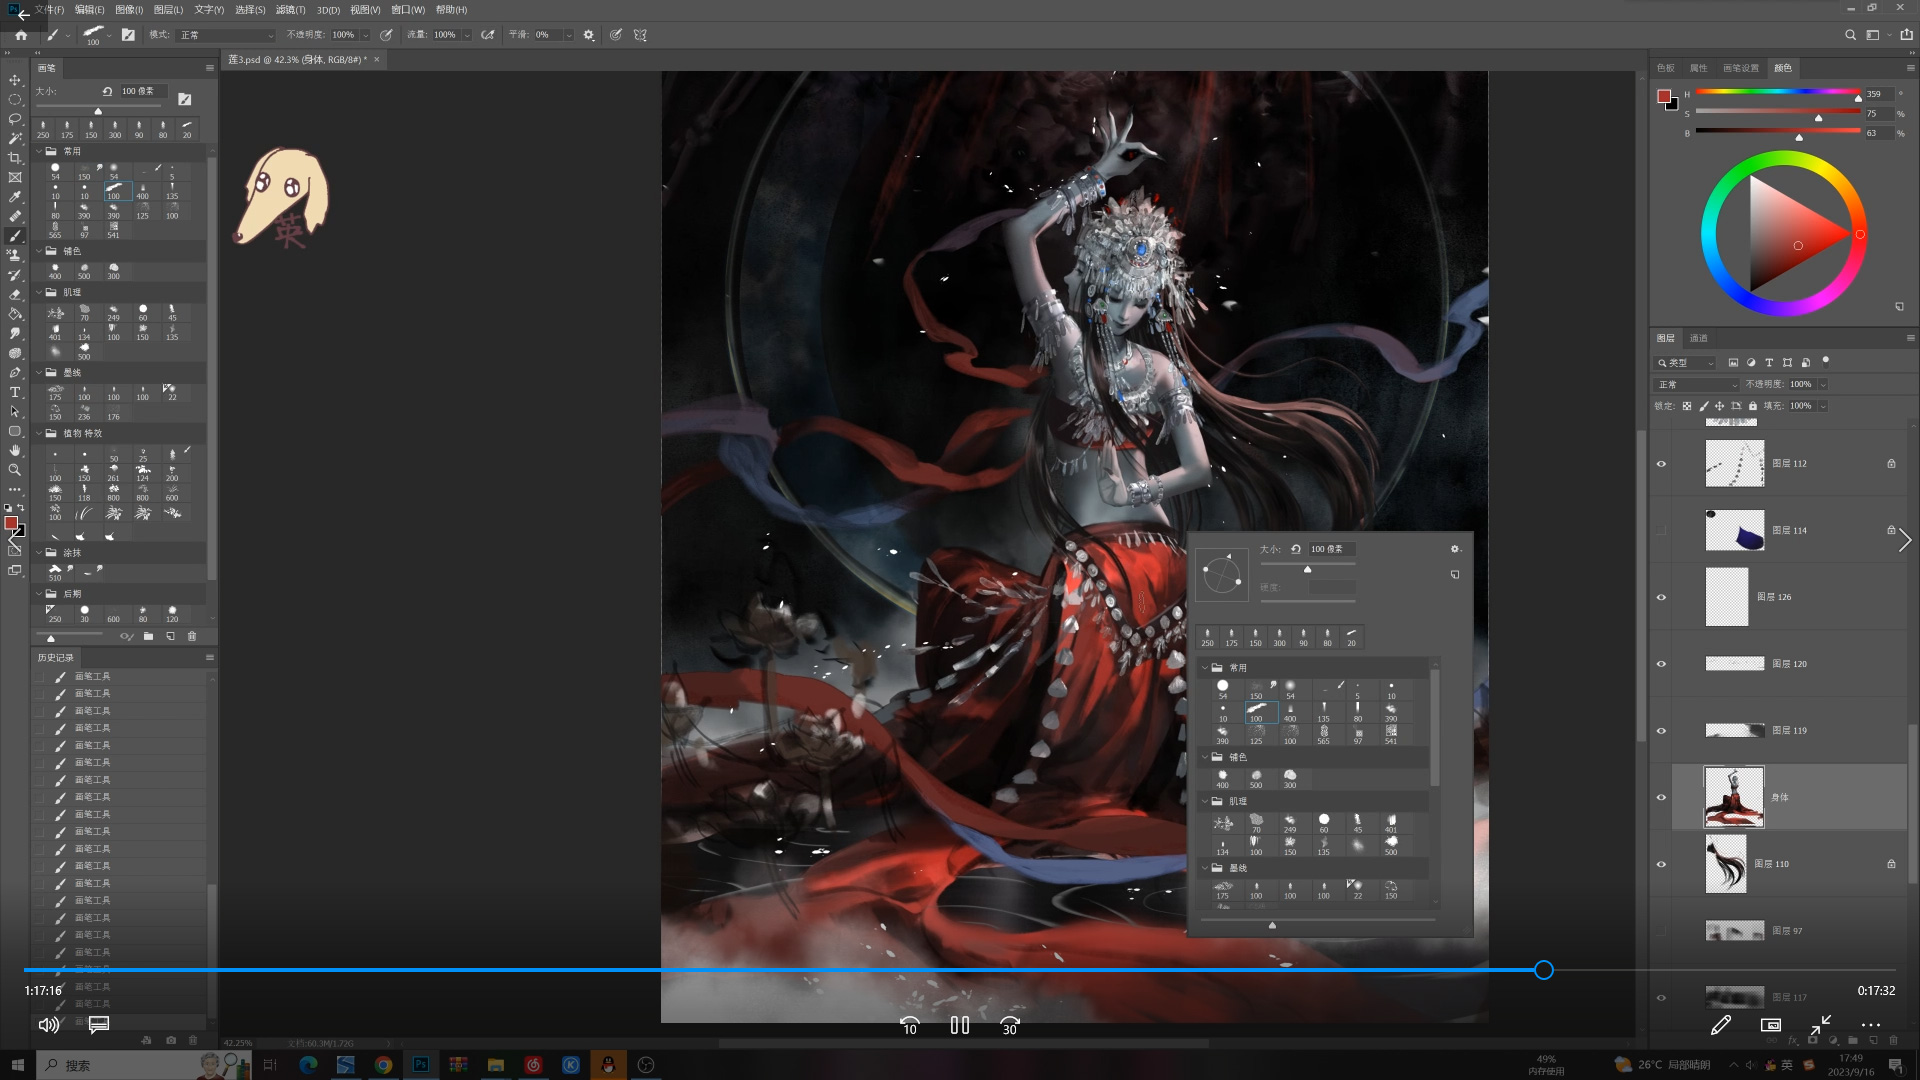Select the Healing Brush tool
1920x1080 pixels.
(x=15, y=216)
